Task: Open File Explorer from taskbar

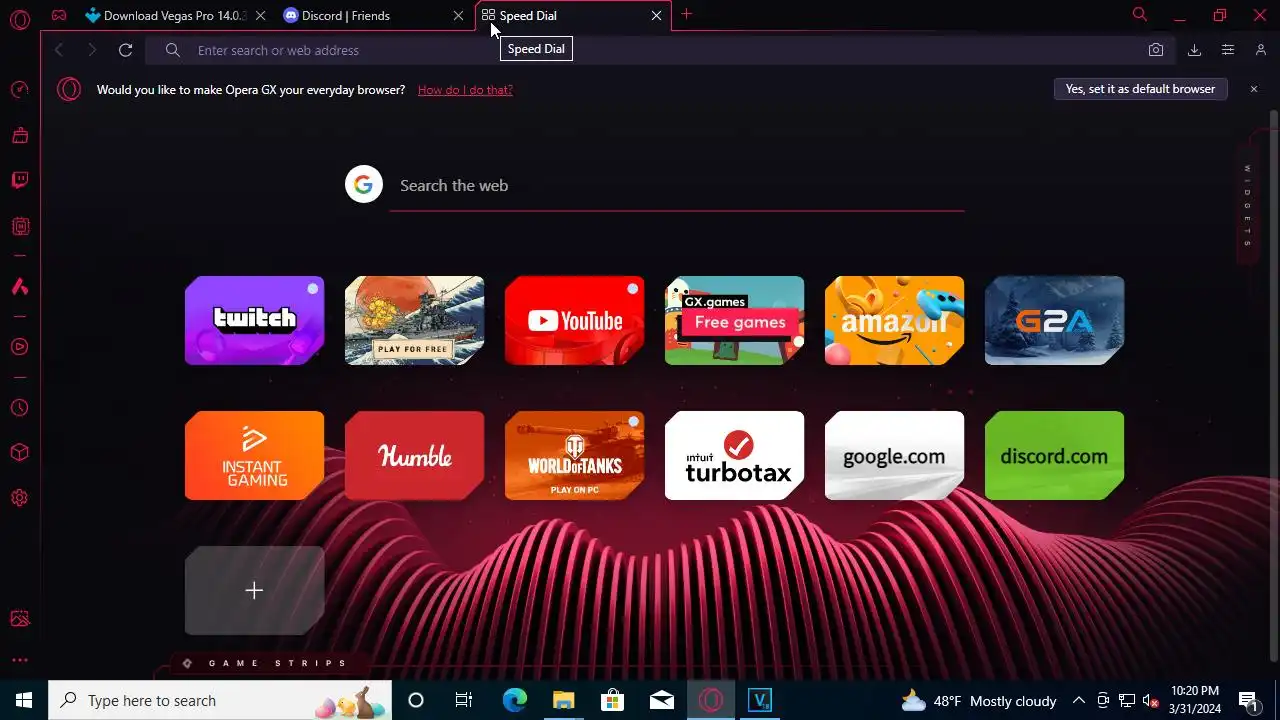Action: 563,700
